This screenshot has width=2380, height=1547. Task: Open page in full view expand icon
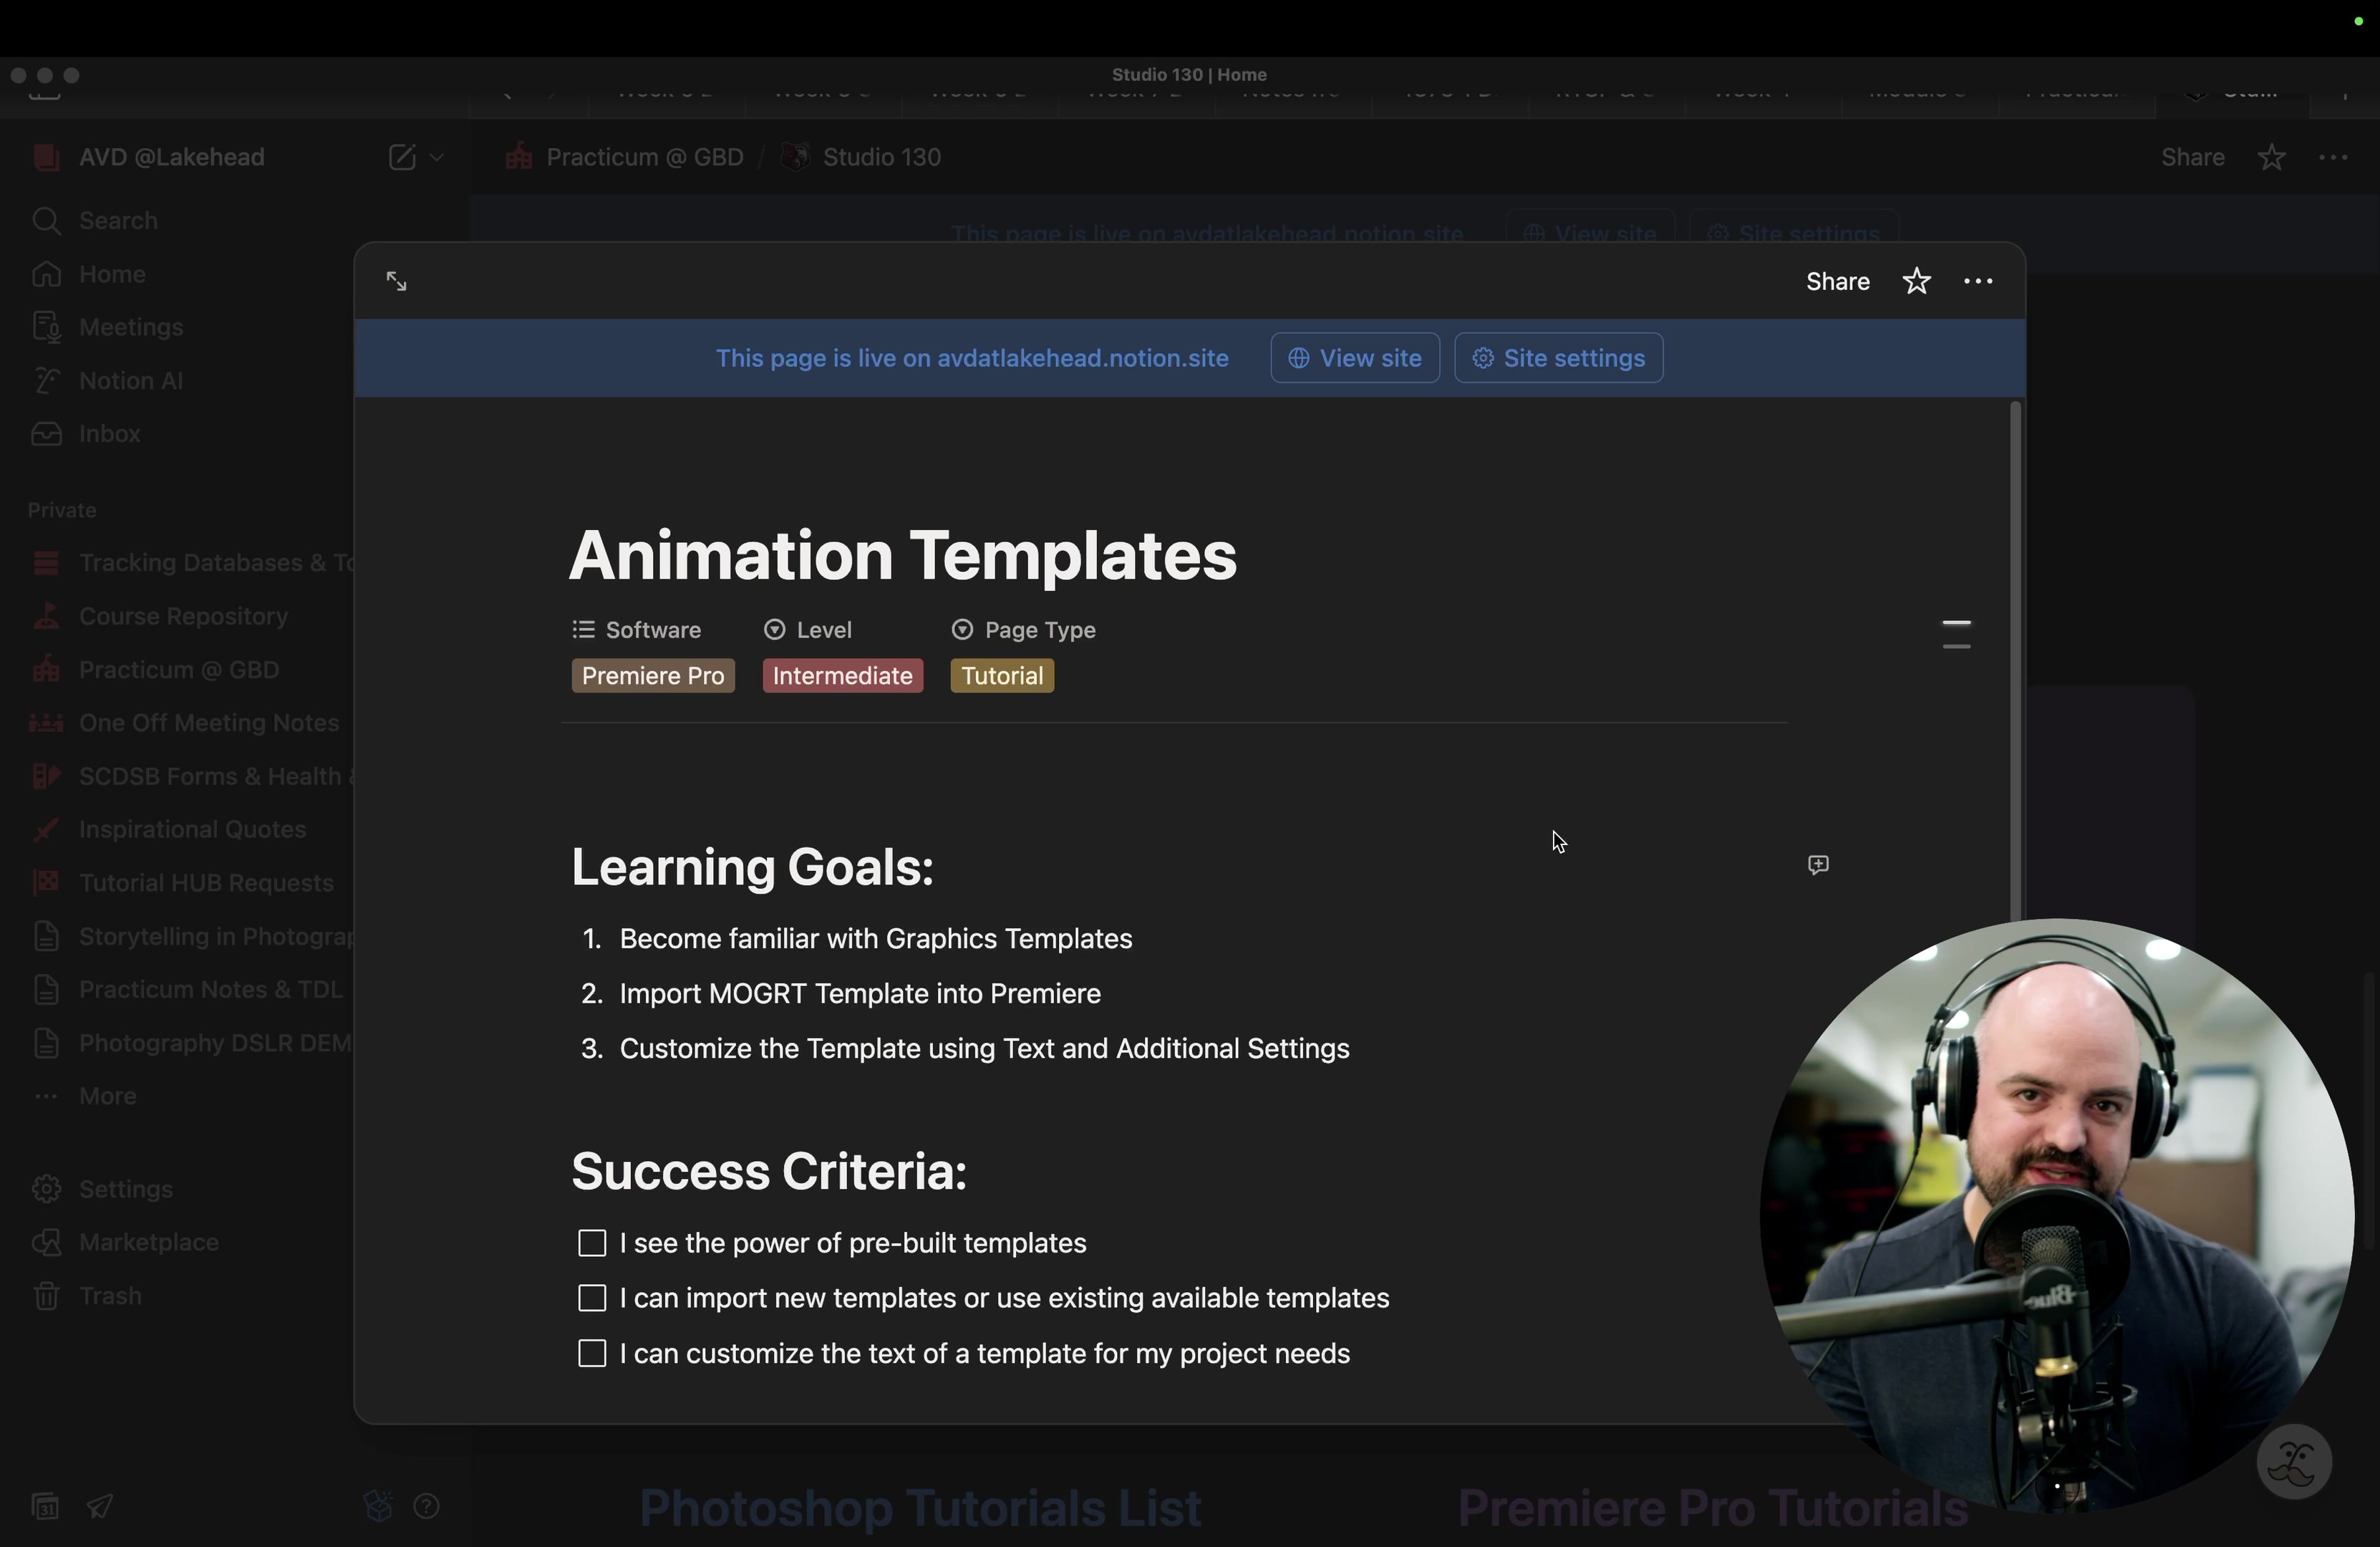pyautogui.click(x=396, y=282)
